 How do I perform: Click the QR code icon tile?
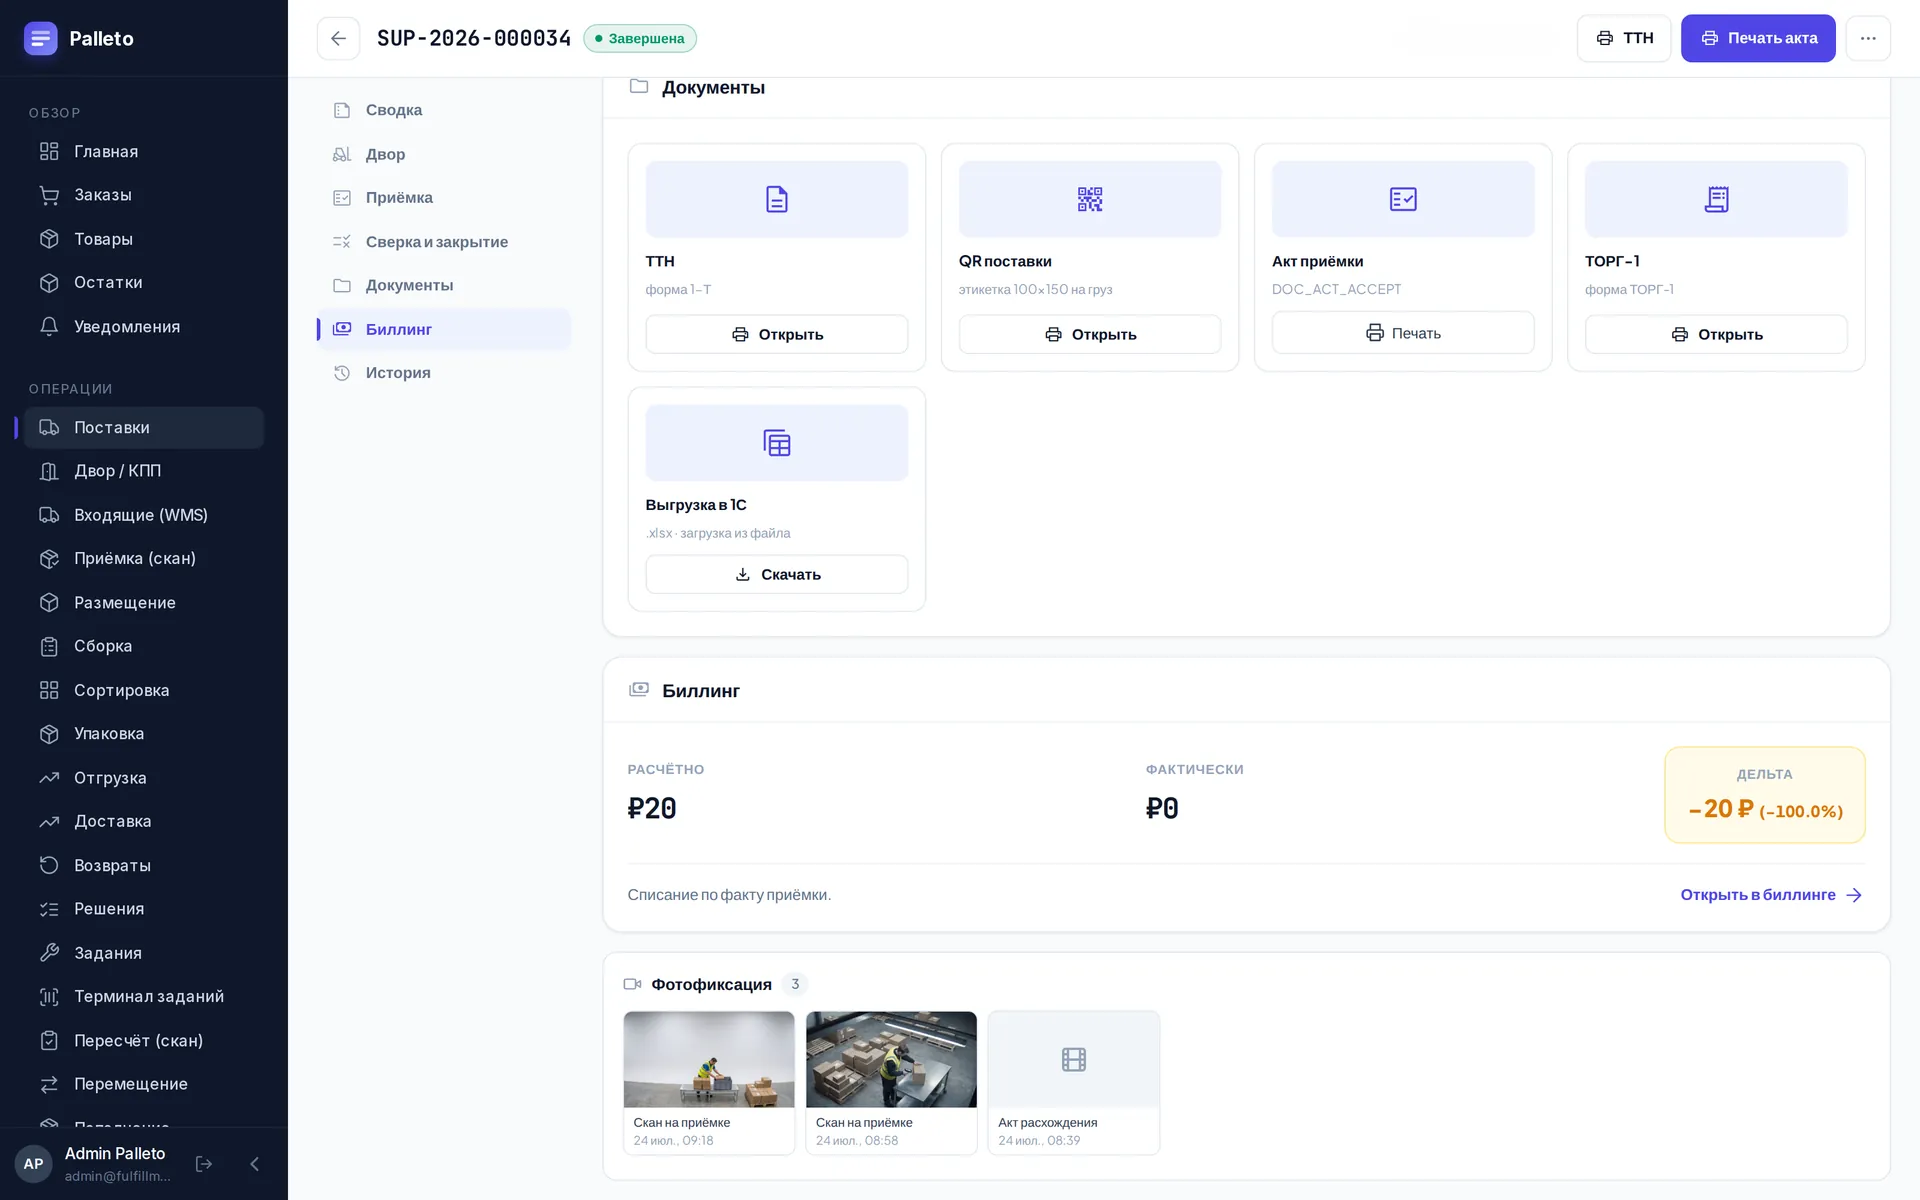(x=1090, y=199)
